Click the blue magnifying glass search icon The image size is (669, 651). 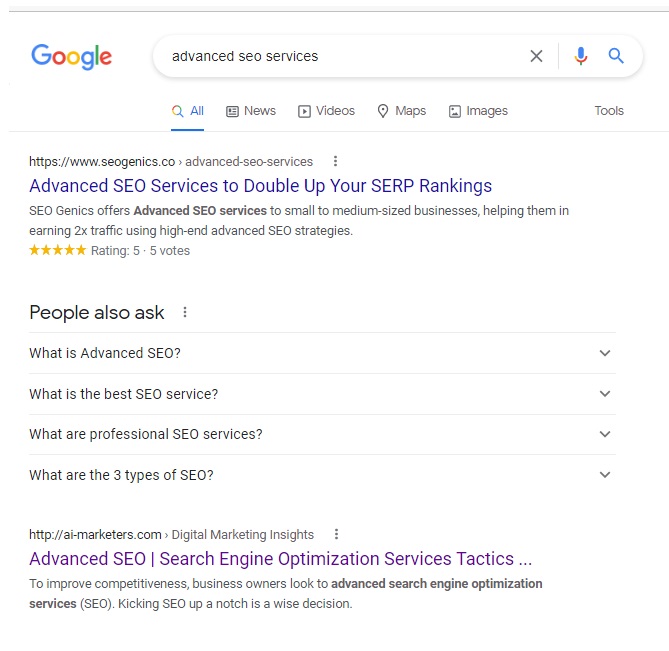[616, 56]
